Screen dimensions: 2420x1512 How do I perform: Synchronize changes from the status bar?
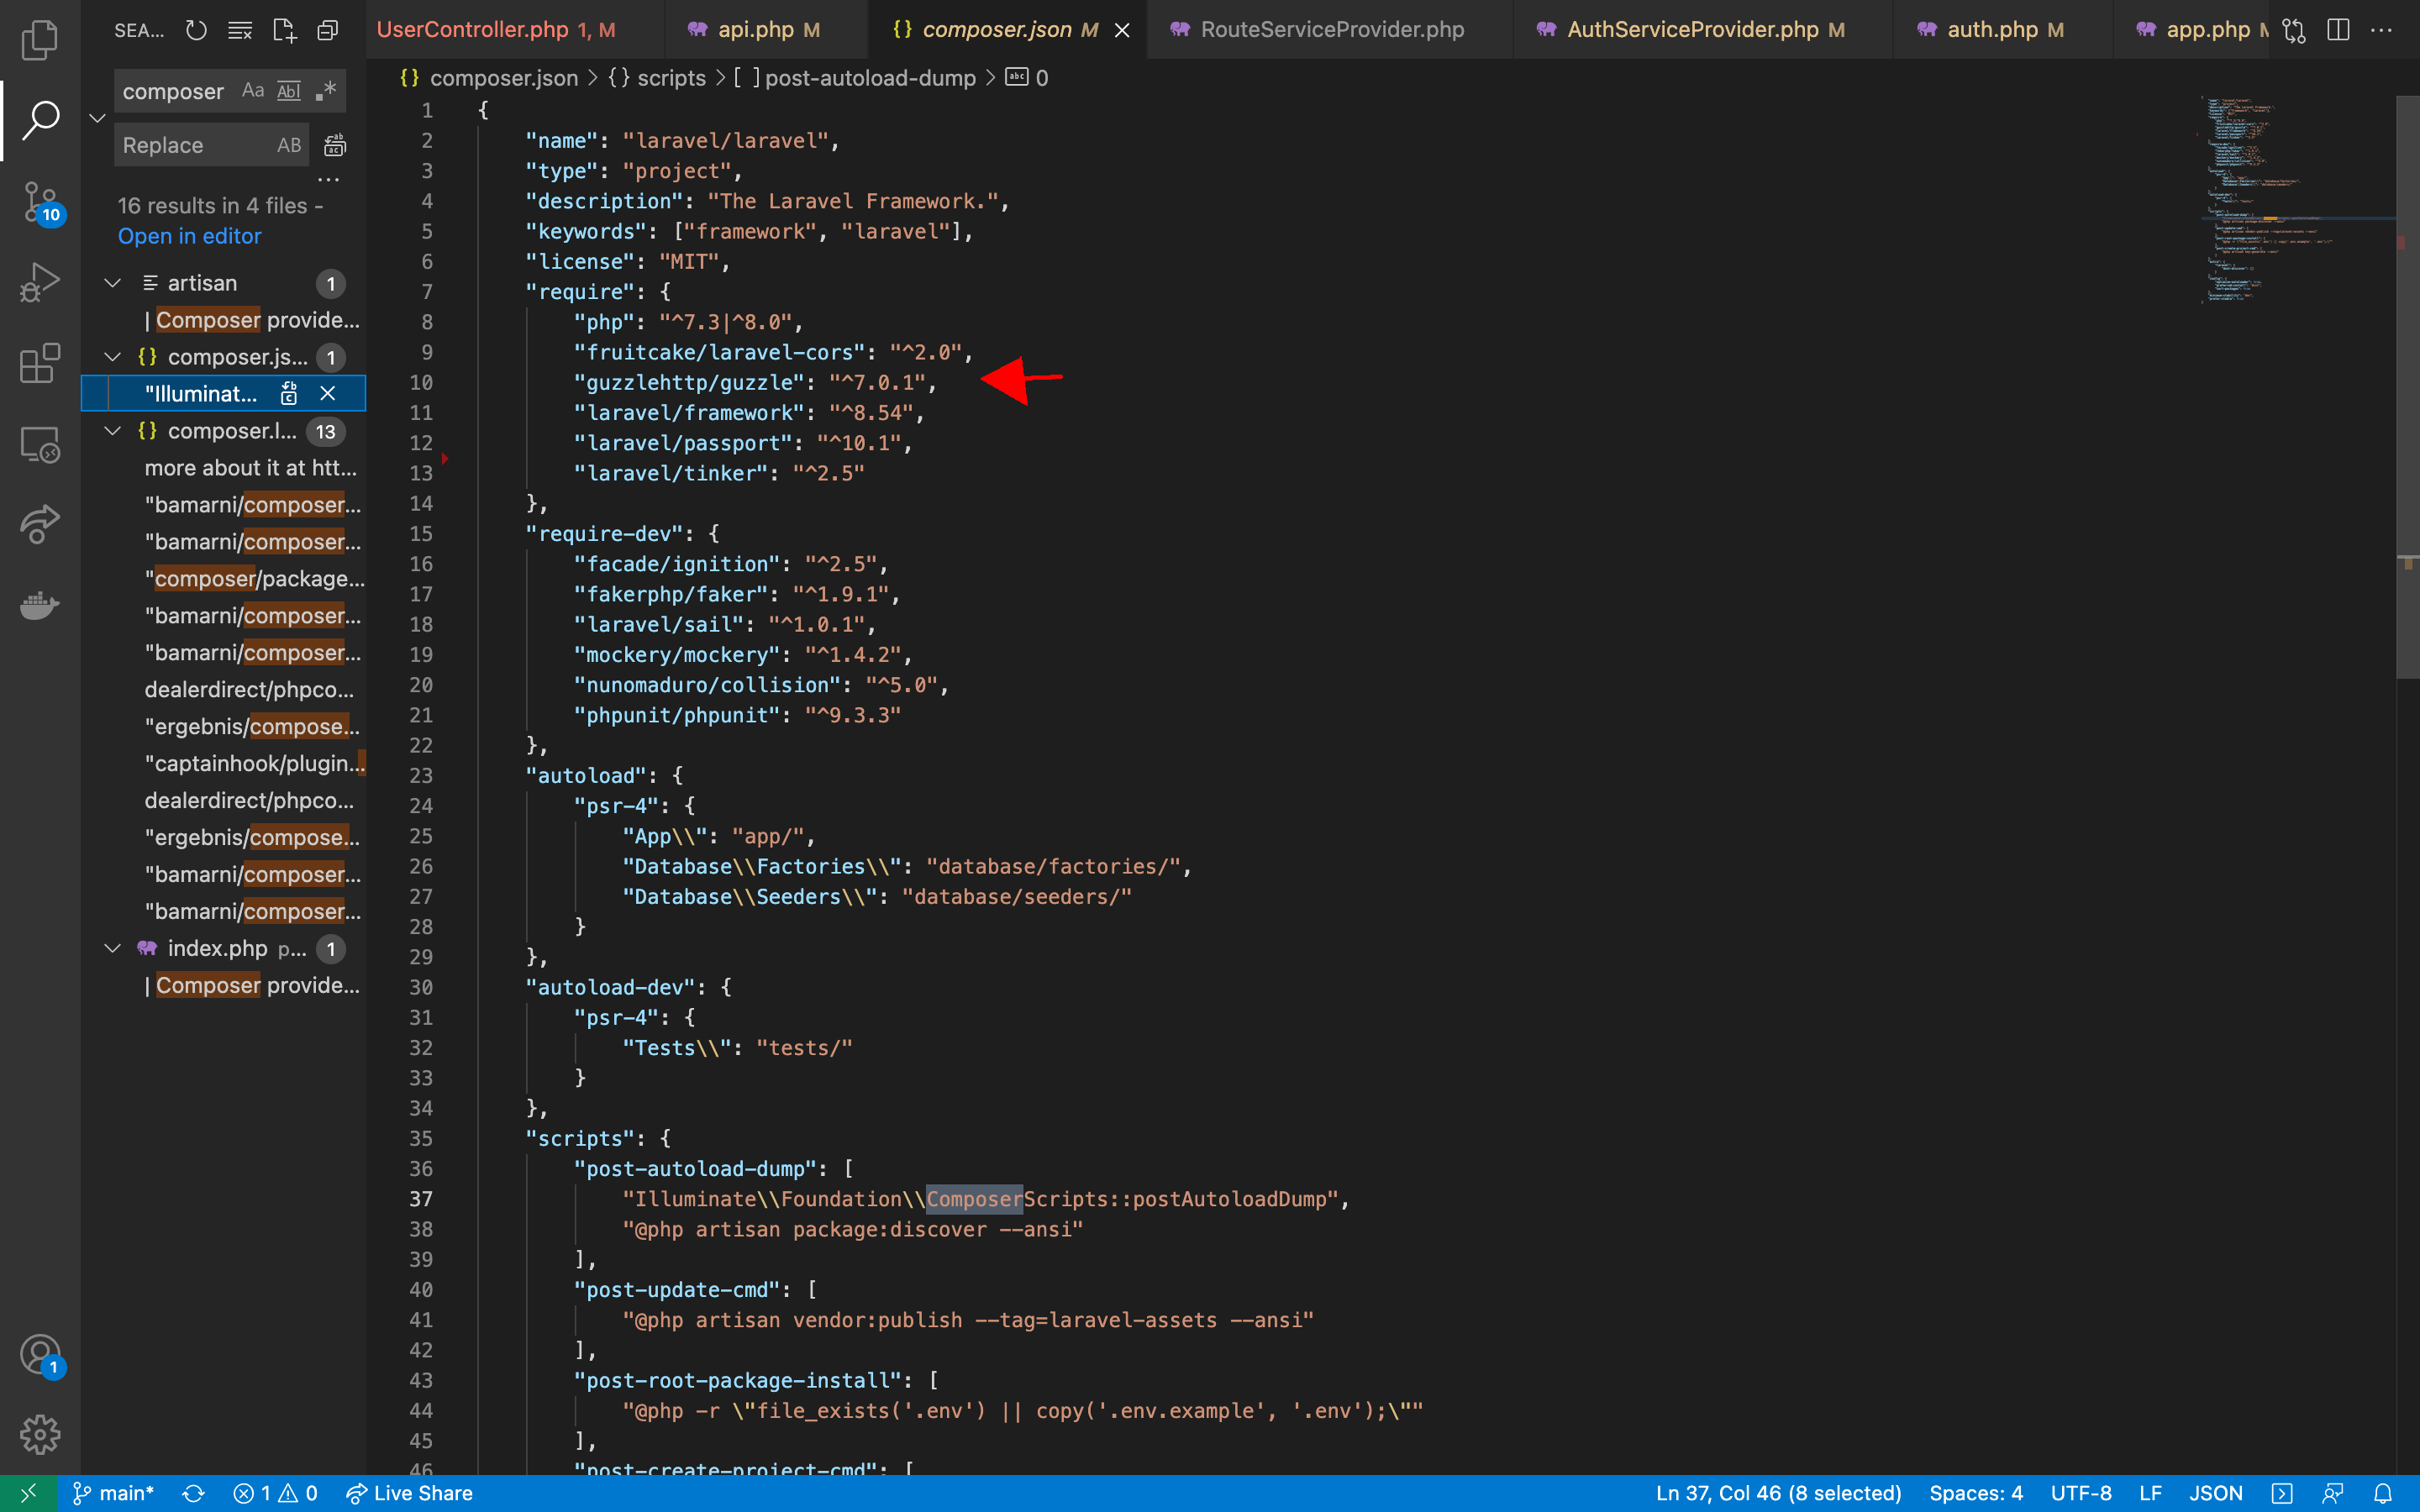point(193,1493)
